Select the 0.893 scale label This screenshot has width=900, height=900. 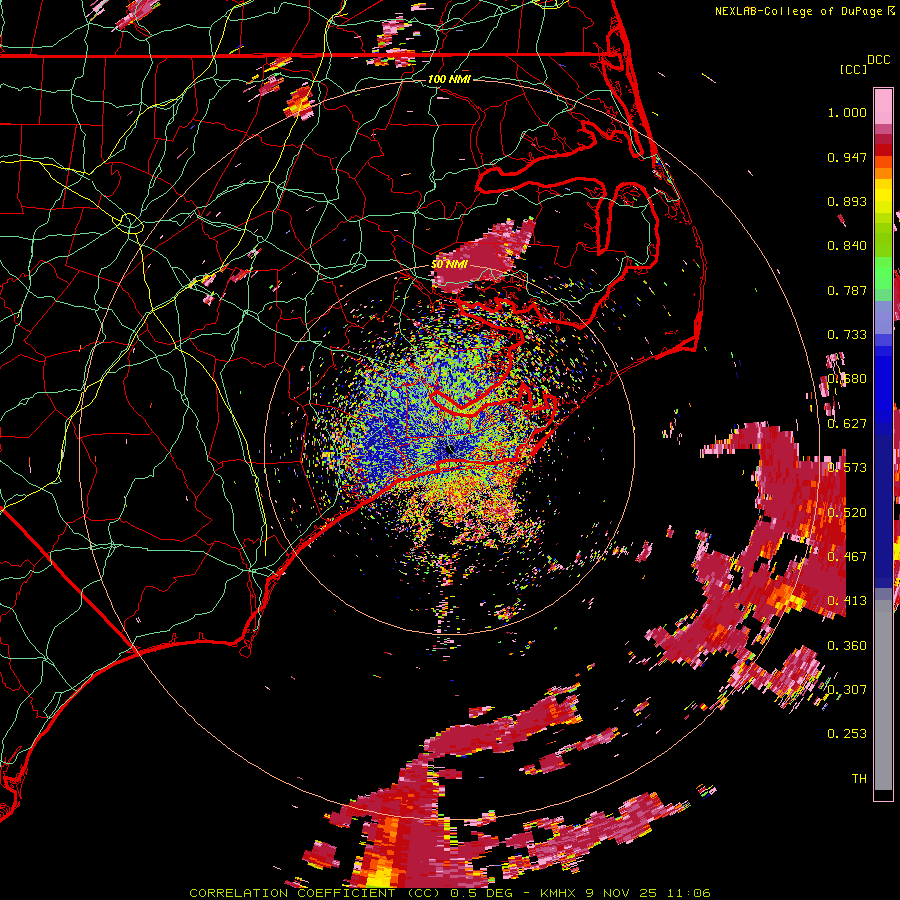click(x=847, y=201)
